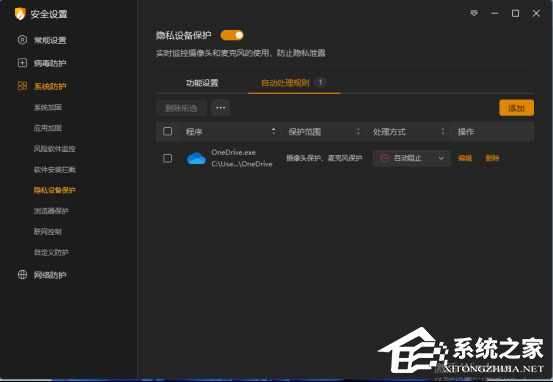
Task: Click the 删除所选 button
Action: (x=181, y=108)
